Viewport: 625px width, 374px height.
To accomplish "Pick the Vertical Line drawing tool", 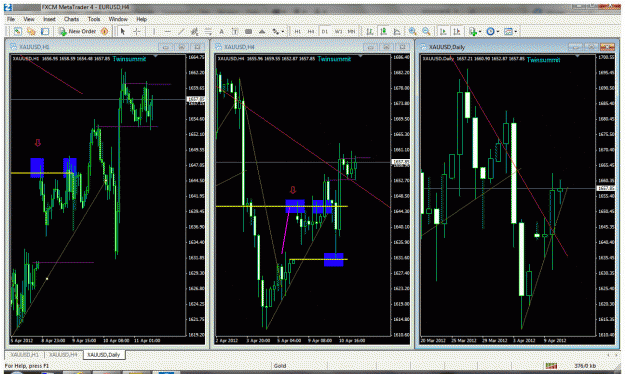I will [153, 31].
